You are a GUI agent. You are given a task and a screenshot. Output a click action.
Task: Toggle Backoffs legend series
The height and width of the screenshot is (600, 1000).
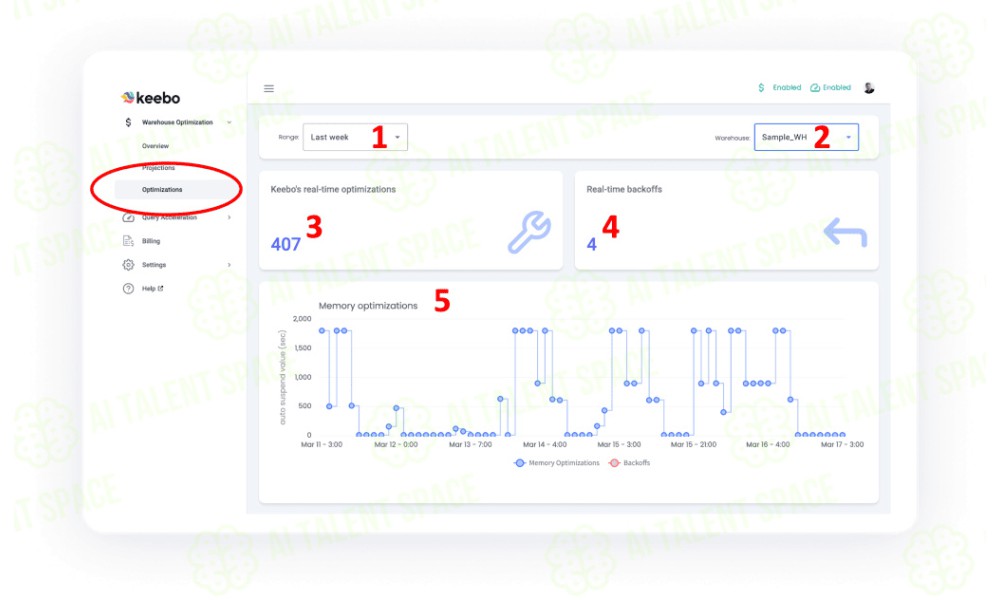629,463
